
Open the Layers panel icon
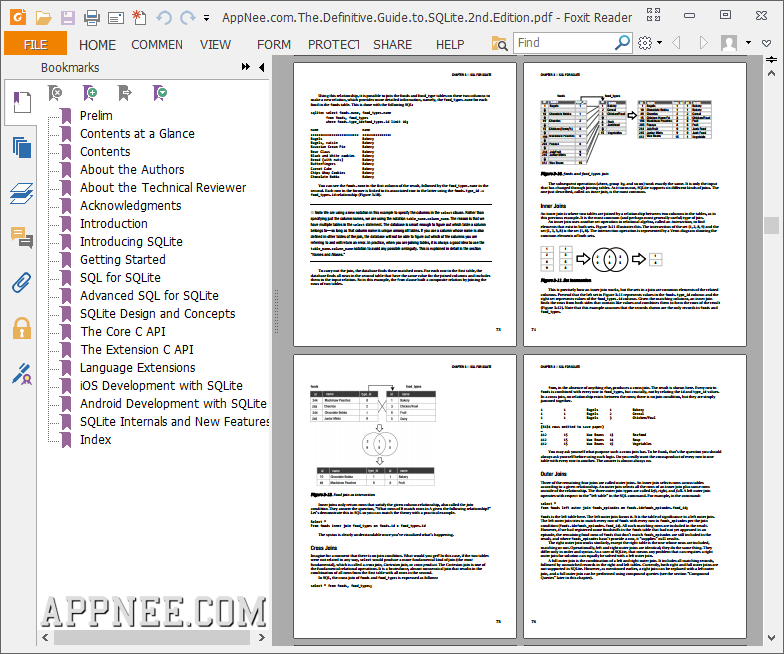pyautogui.click(x=22, y=193)
